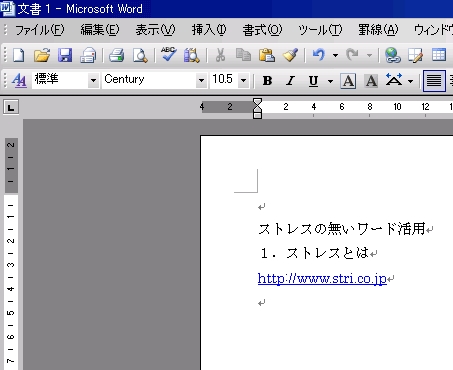Toggle bold formatting
453x370 pixels.
267,81
